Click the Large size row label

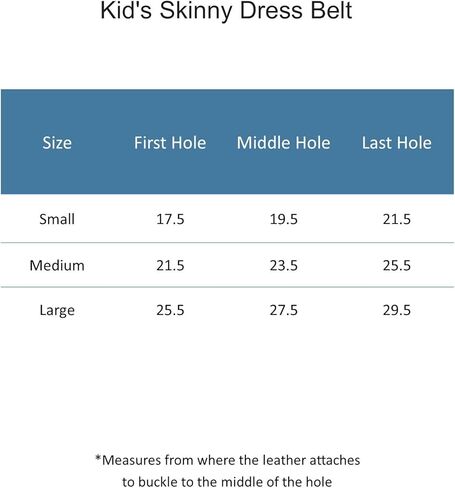click(57, 310)
